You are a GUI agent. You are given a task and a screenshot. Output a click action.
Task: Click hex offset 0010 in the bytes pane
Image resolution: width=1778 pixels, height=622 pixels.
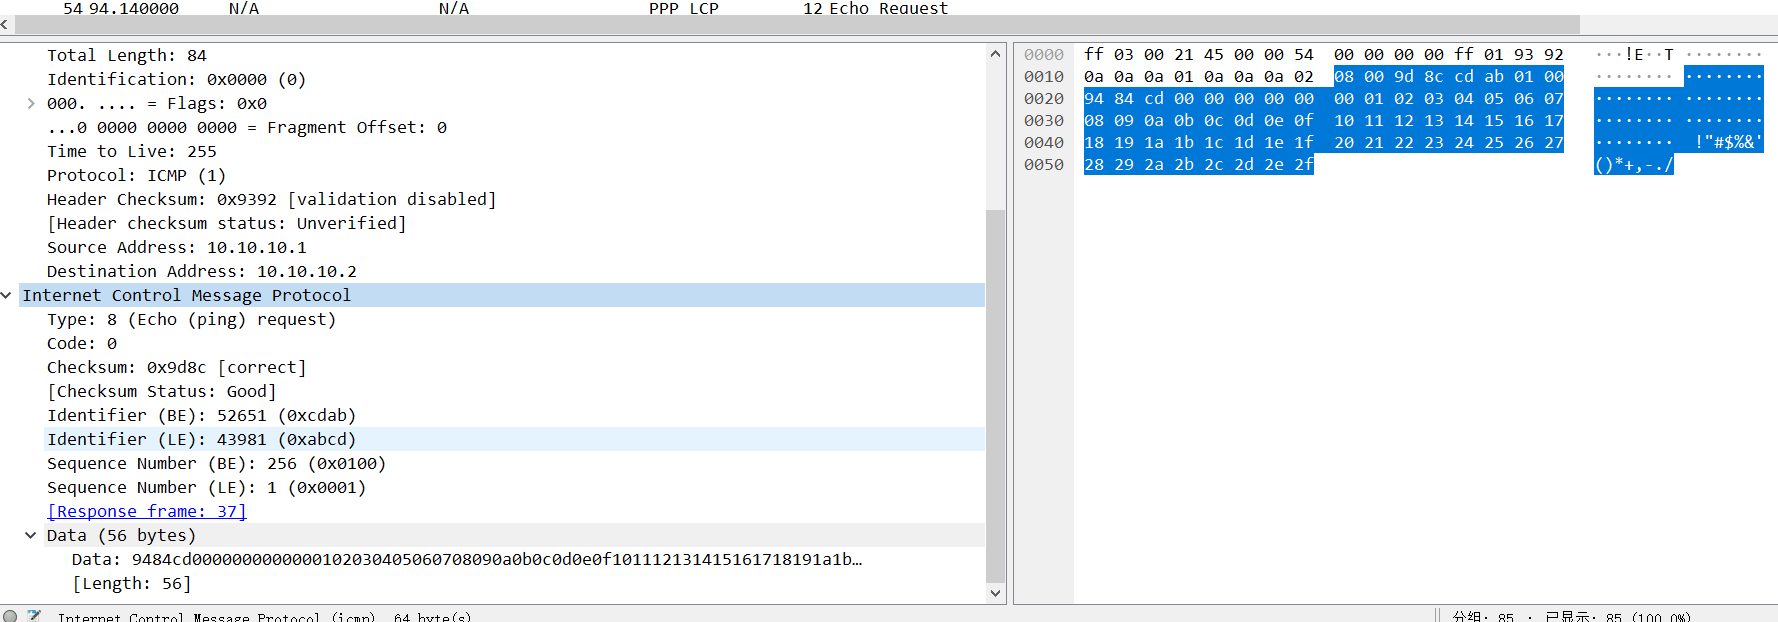point(1044,77)
